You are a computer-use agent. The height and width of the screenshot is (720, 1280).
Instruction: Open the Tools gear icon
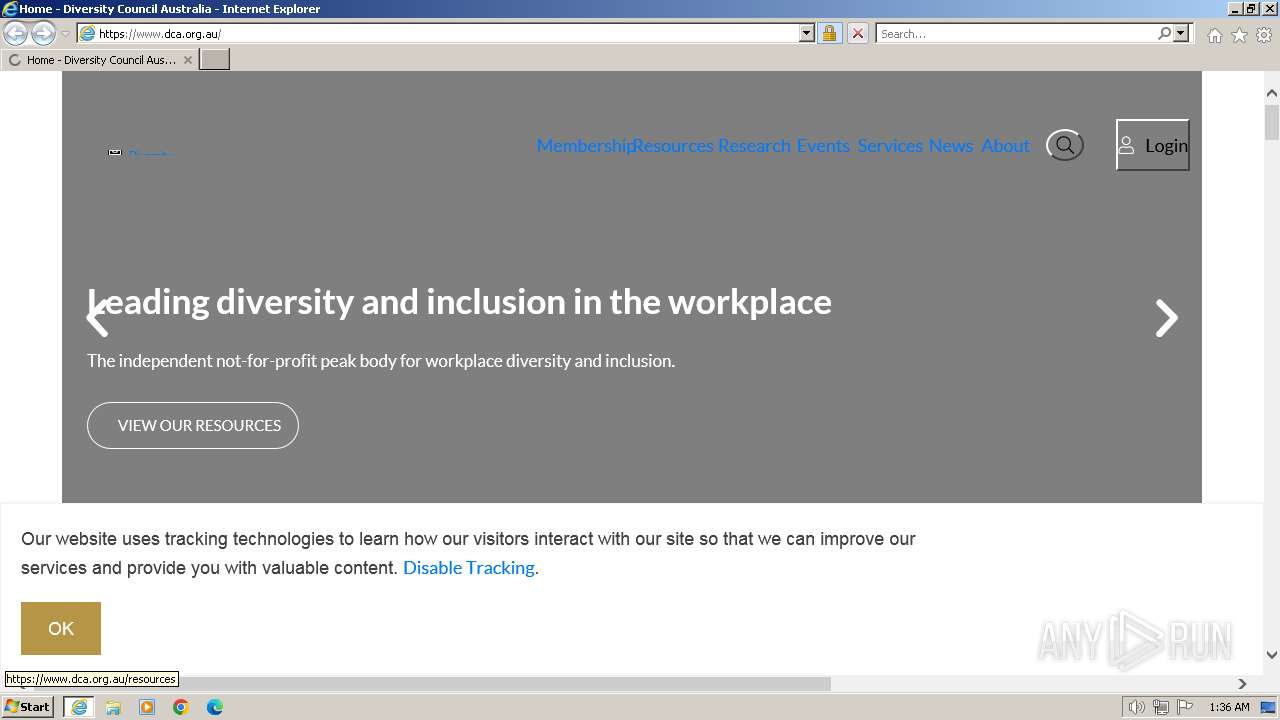(x=1264, y=35)
